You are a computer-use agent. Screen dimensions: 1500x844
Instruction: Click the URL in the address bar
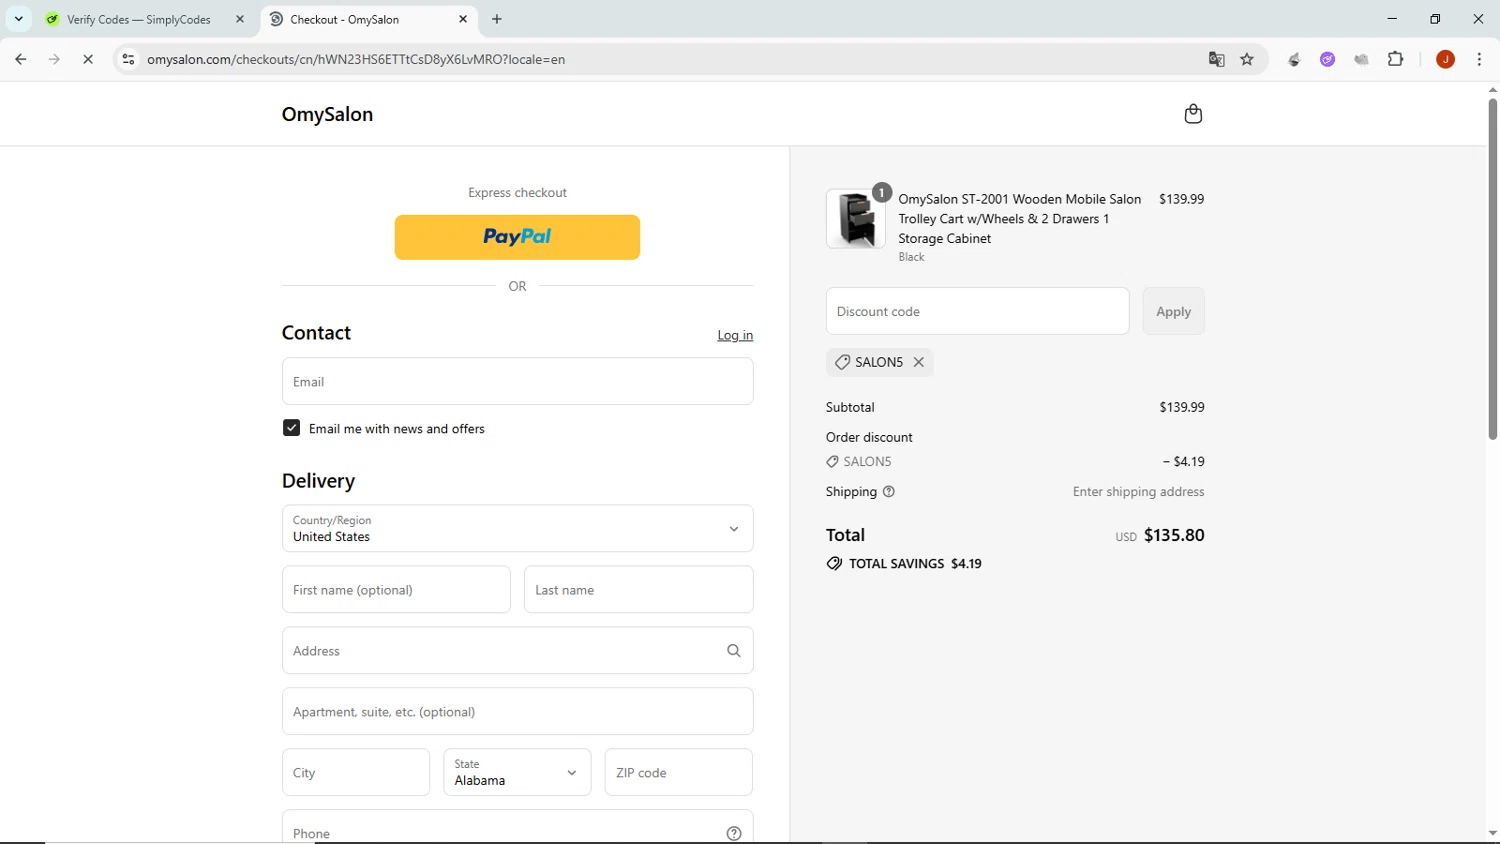click(x=356, y=59)
